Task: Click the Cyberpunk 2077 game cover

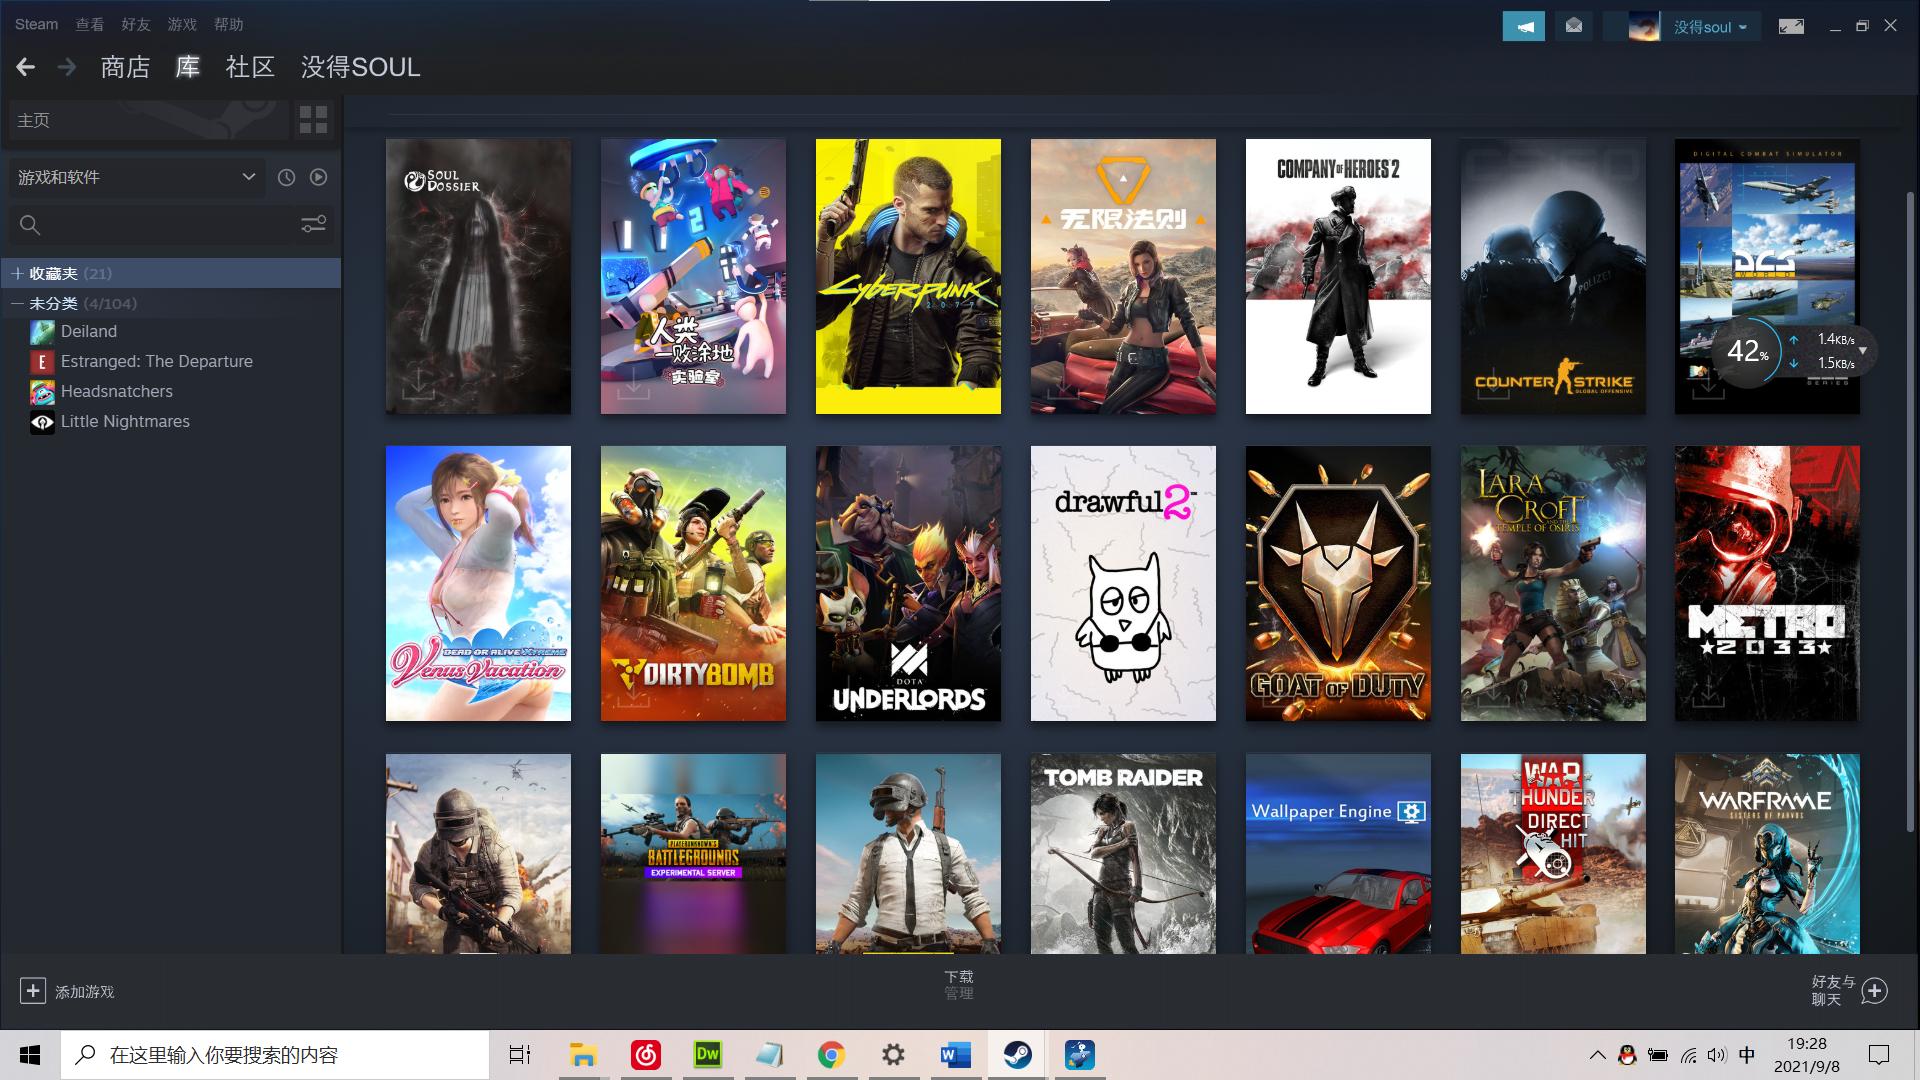Action: pyautogui.click(x=908, y=276)
